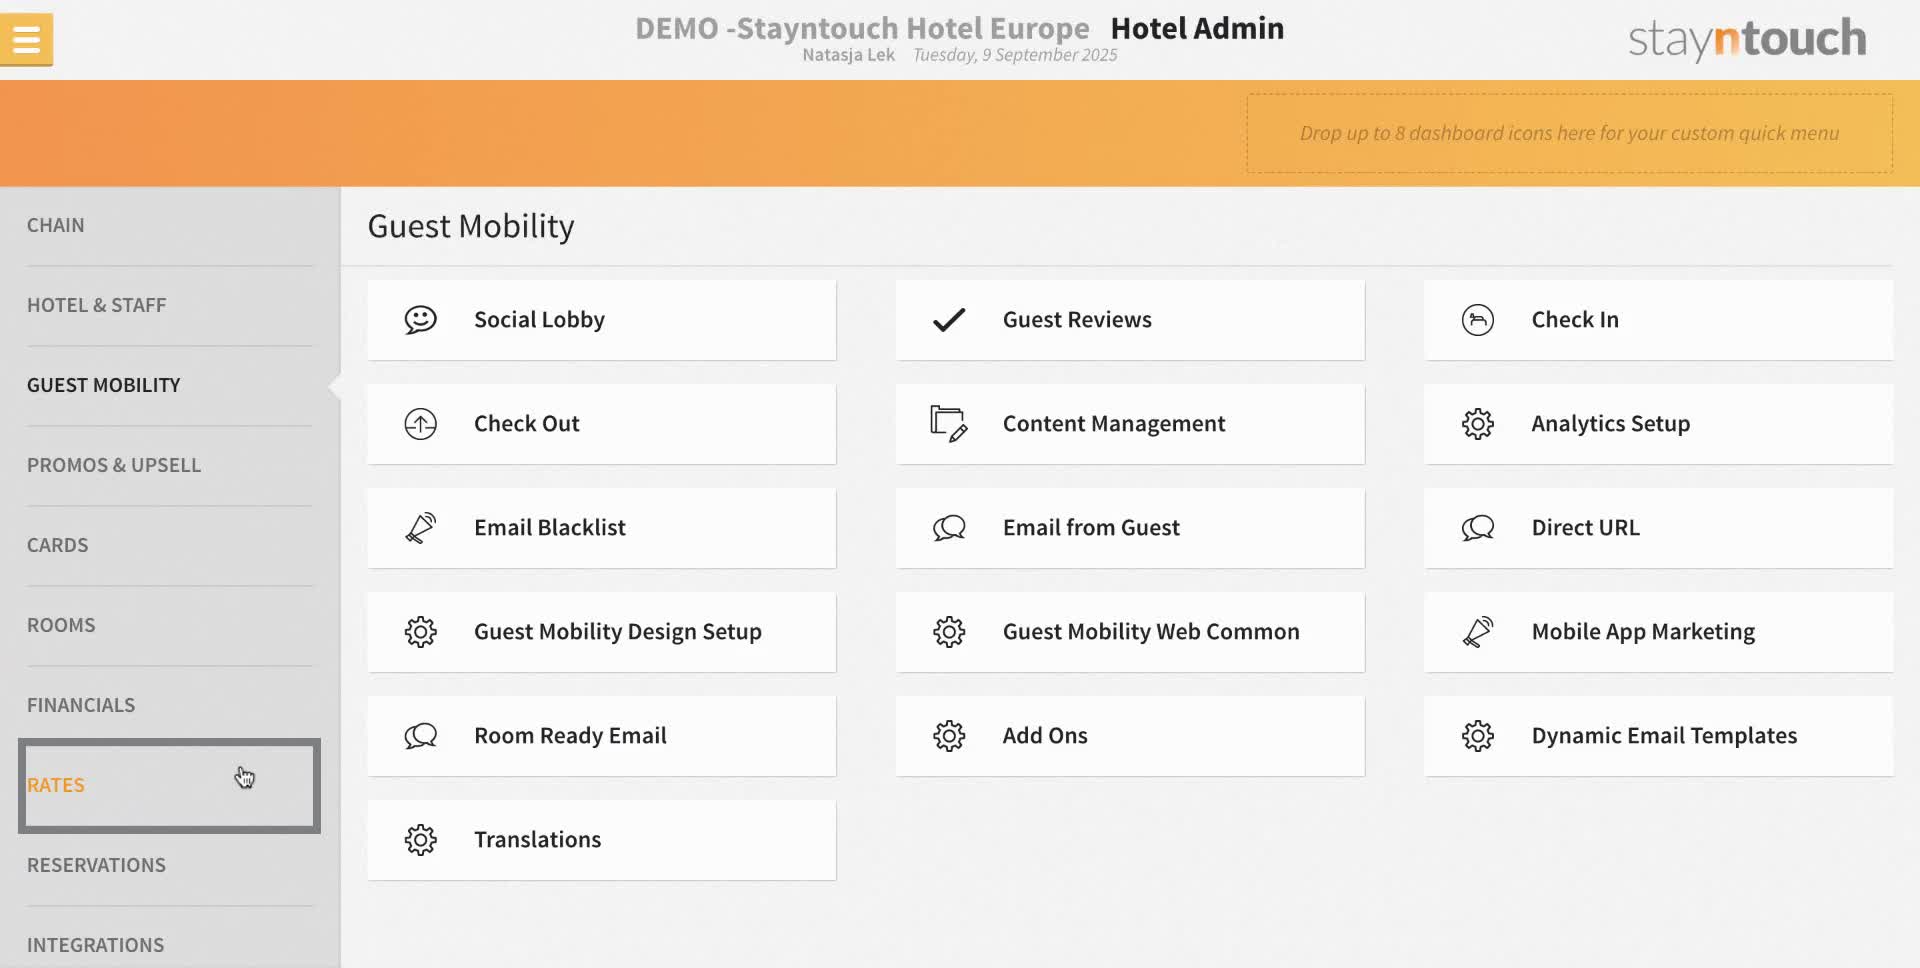Click the Email from Guest chat icon
Screen dimensions: 1920x968
(949, 528)
